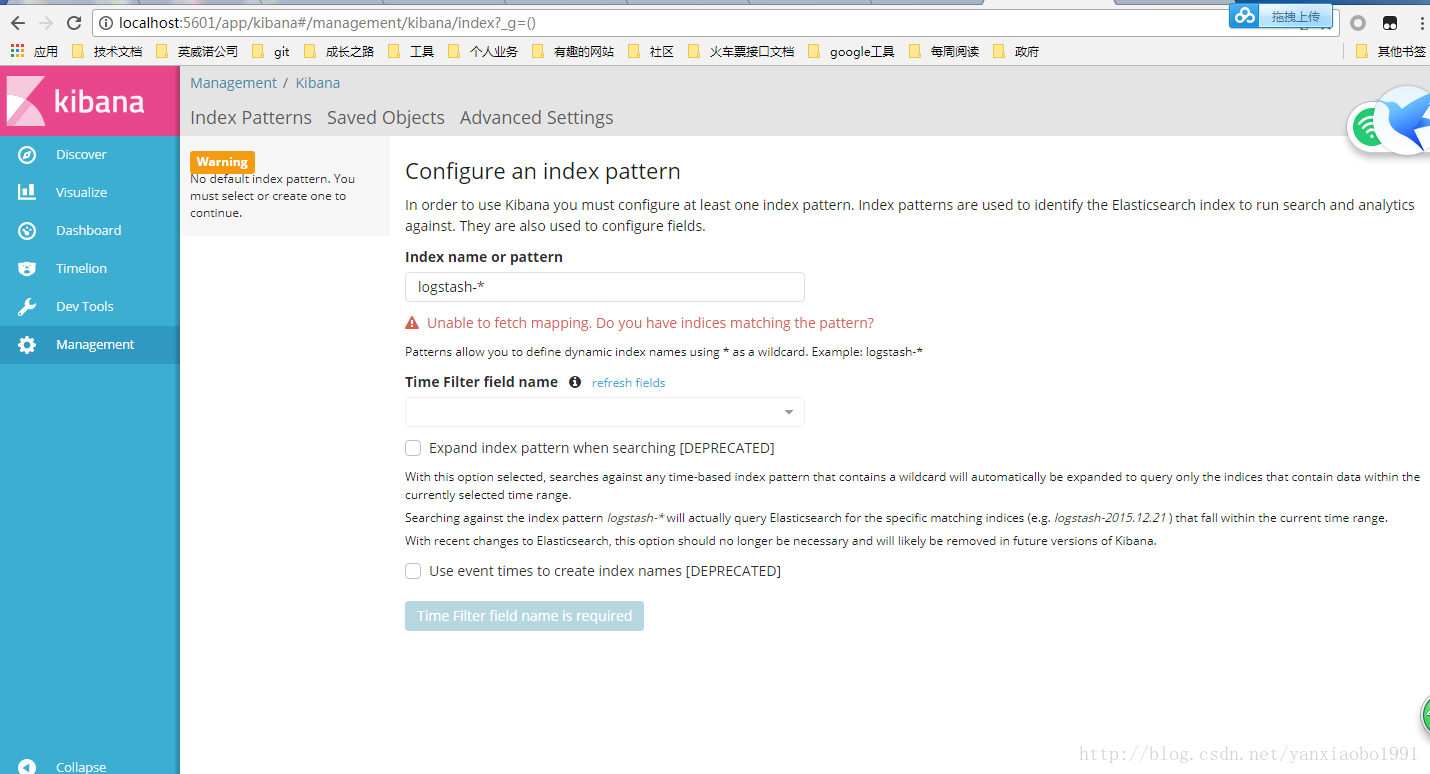Click the black square extension icon
Image resolution: width=1430 pixels, height=774 pixels.
point(1390,22)
